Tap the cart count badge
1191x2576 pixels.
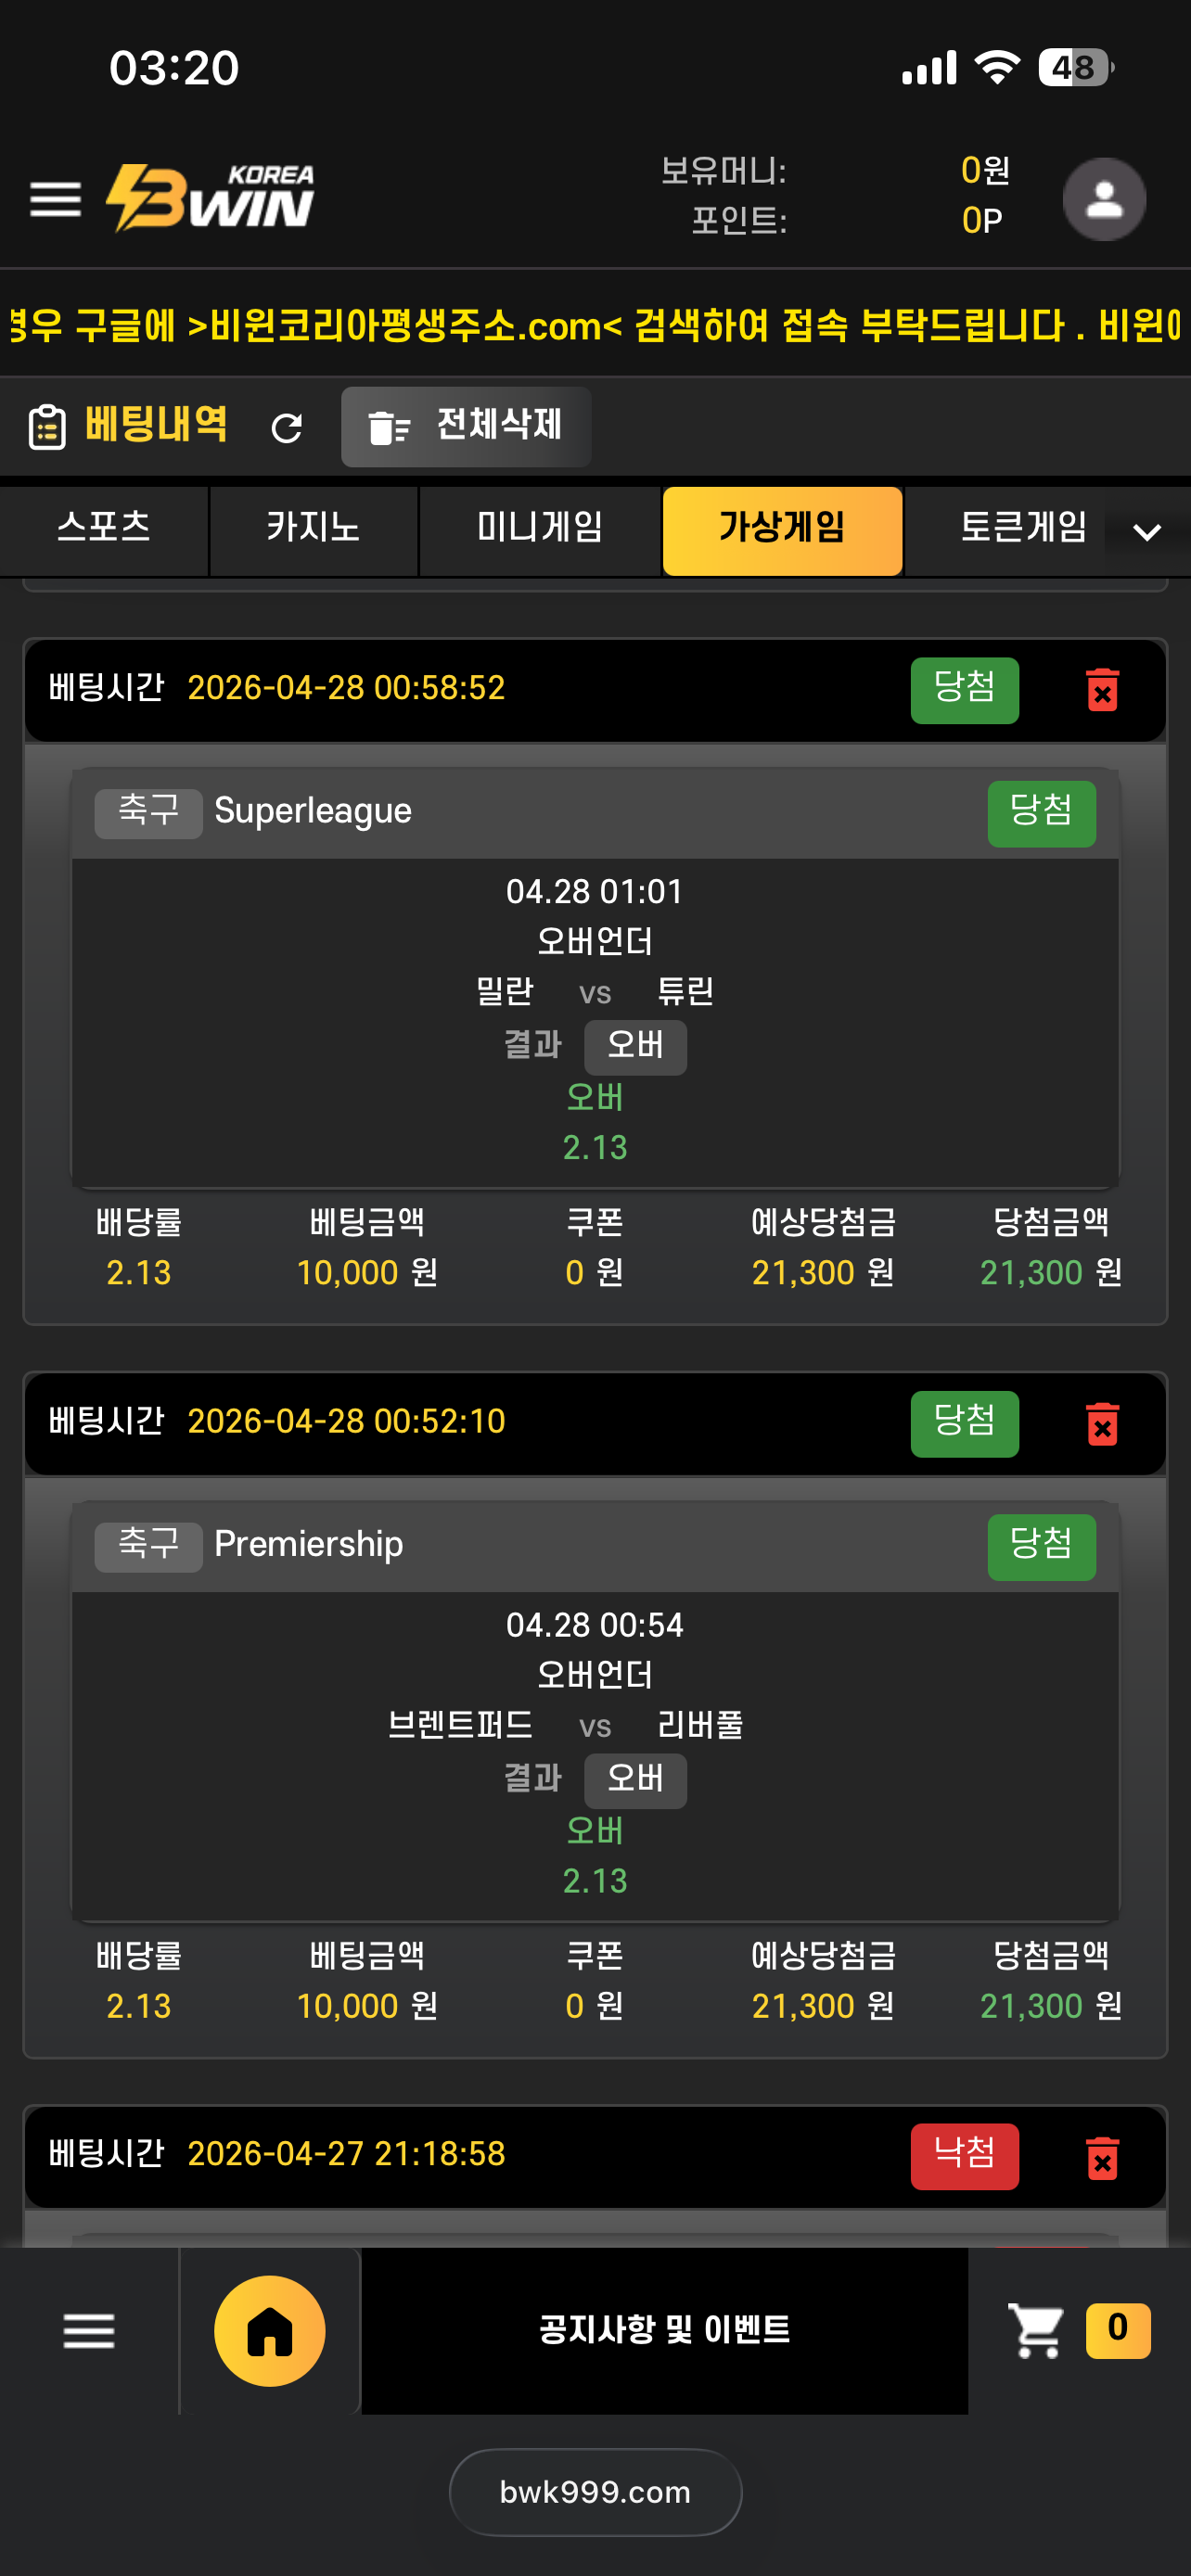pyautogui.click(x=1117, y=2330)
